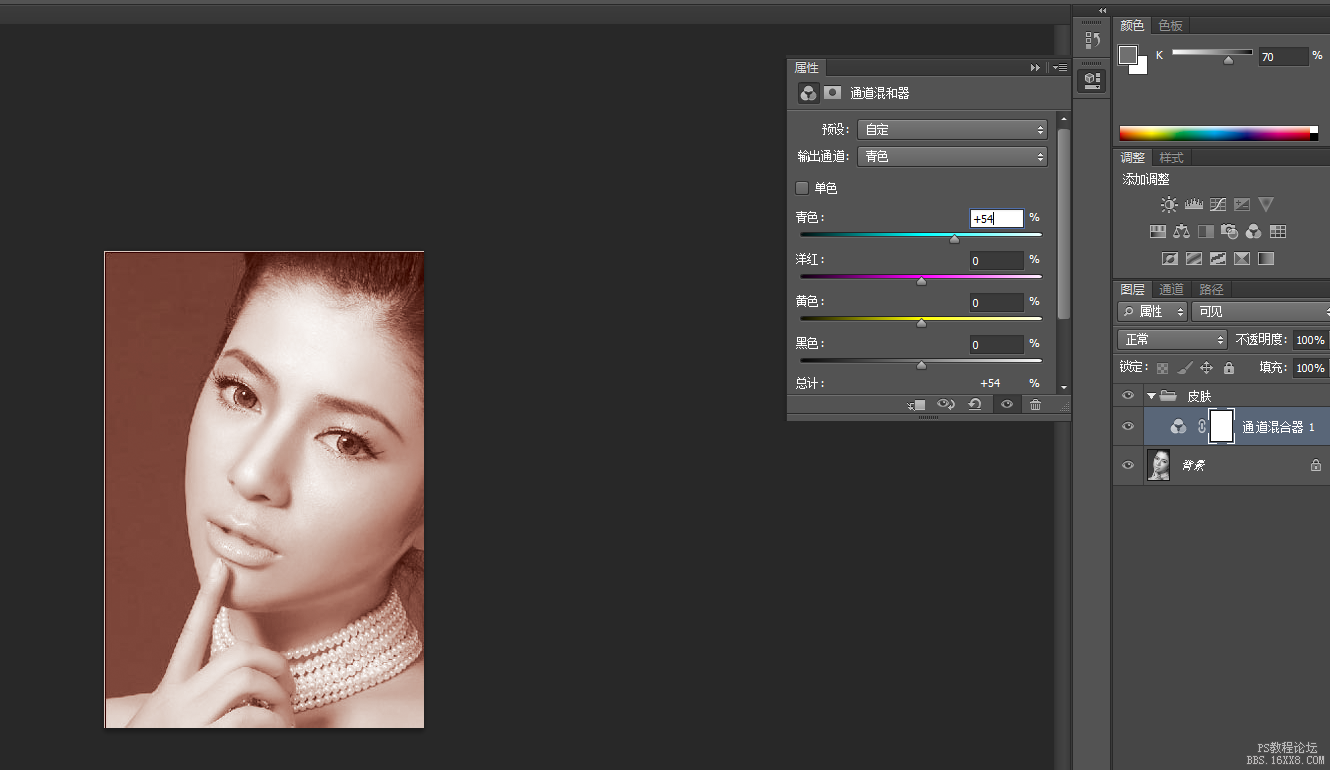Switch to the 色板 swatches tab
The height and width of the screenshot is (770, 1330).
1171,26
